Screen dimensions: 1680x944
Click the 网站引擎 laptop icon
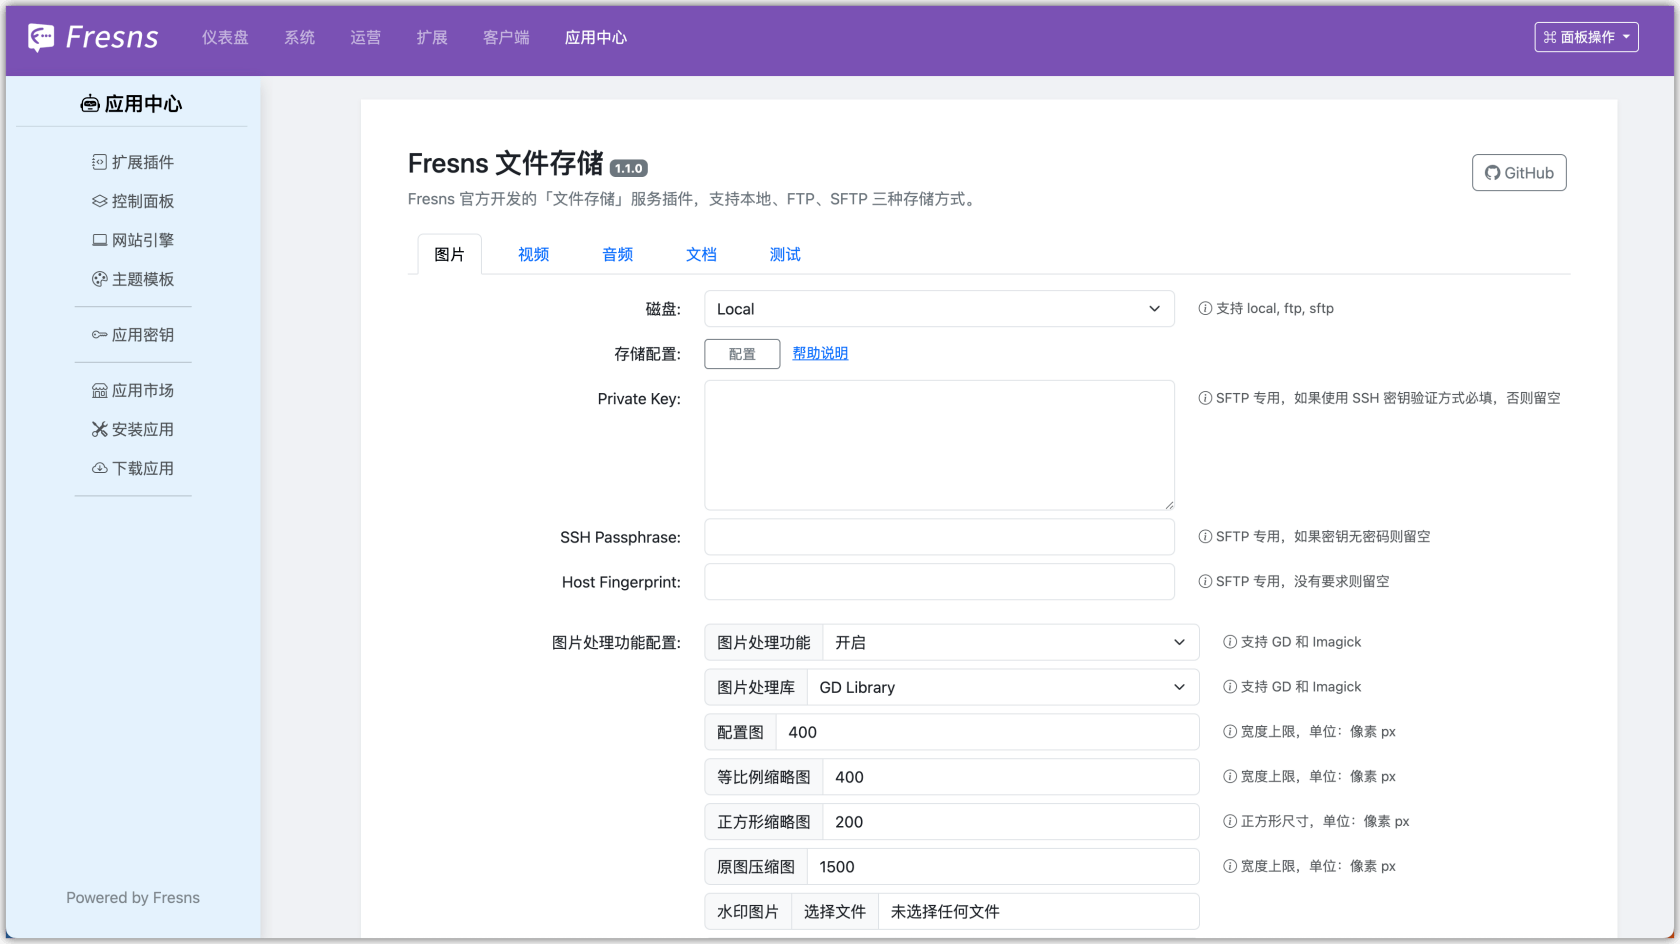pyautogui.click(x=99, y=240)
